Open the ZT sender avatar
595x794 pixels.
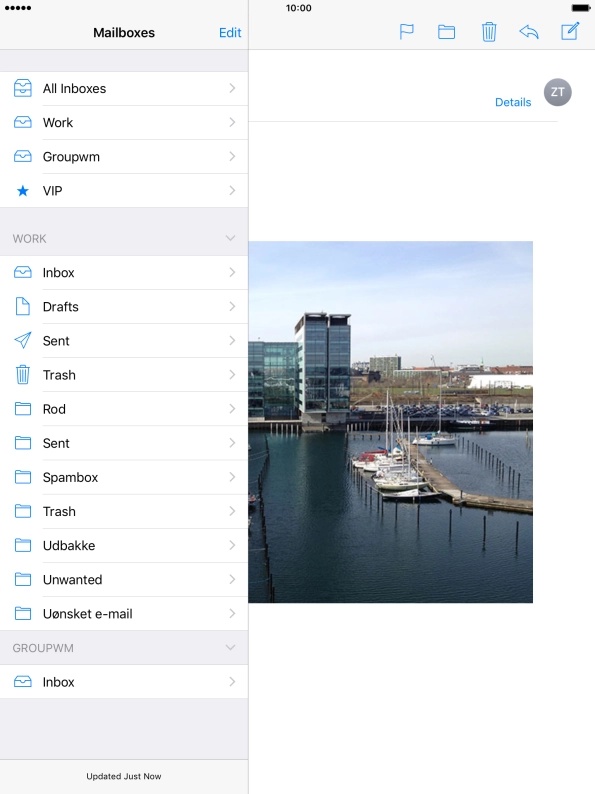click(x=558, y=92)
